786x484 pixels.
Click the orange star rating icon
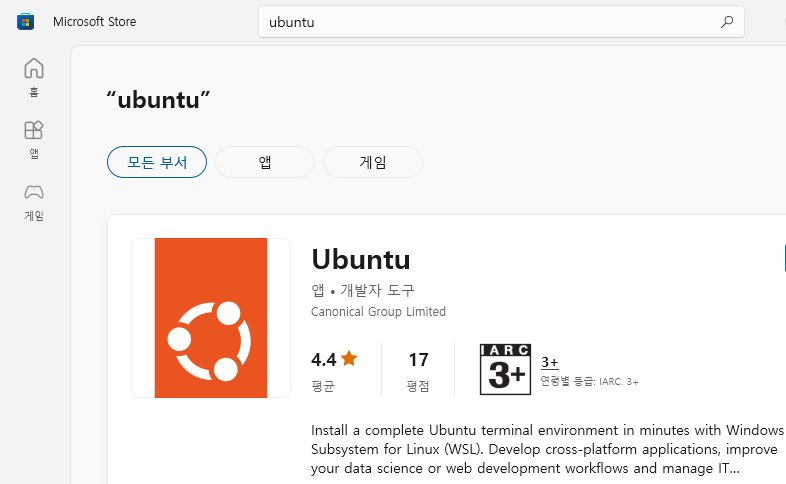349,358
